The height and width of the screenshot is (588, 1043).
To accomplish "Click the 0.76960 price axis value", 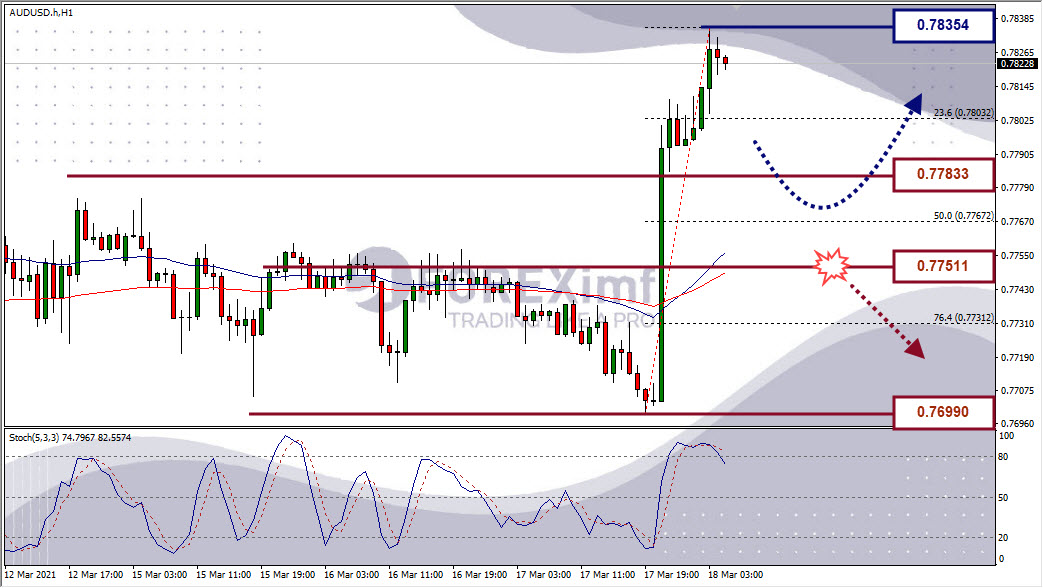I will pos(1018,423).
